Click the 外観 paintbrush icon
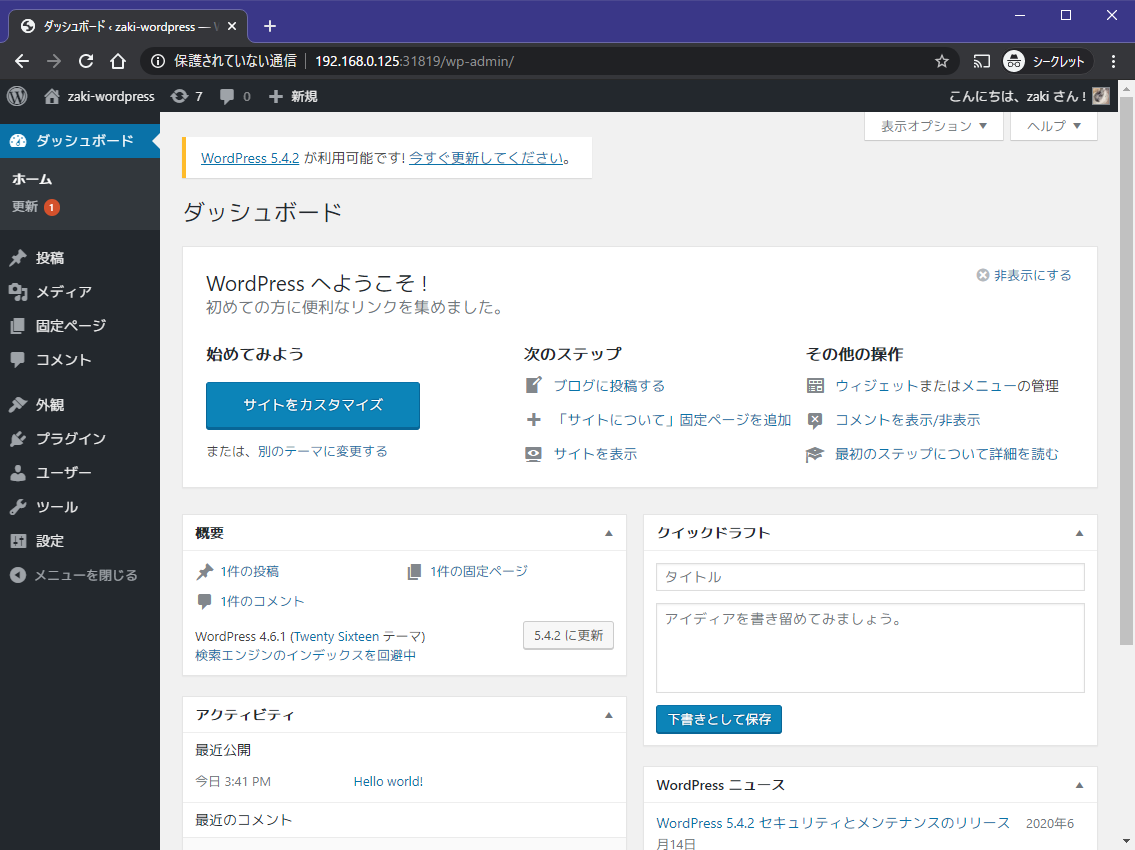The image size is (1135, 850). point(18,405)
